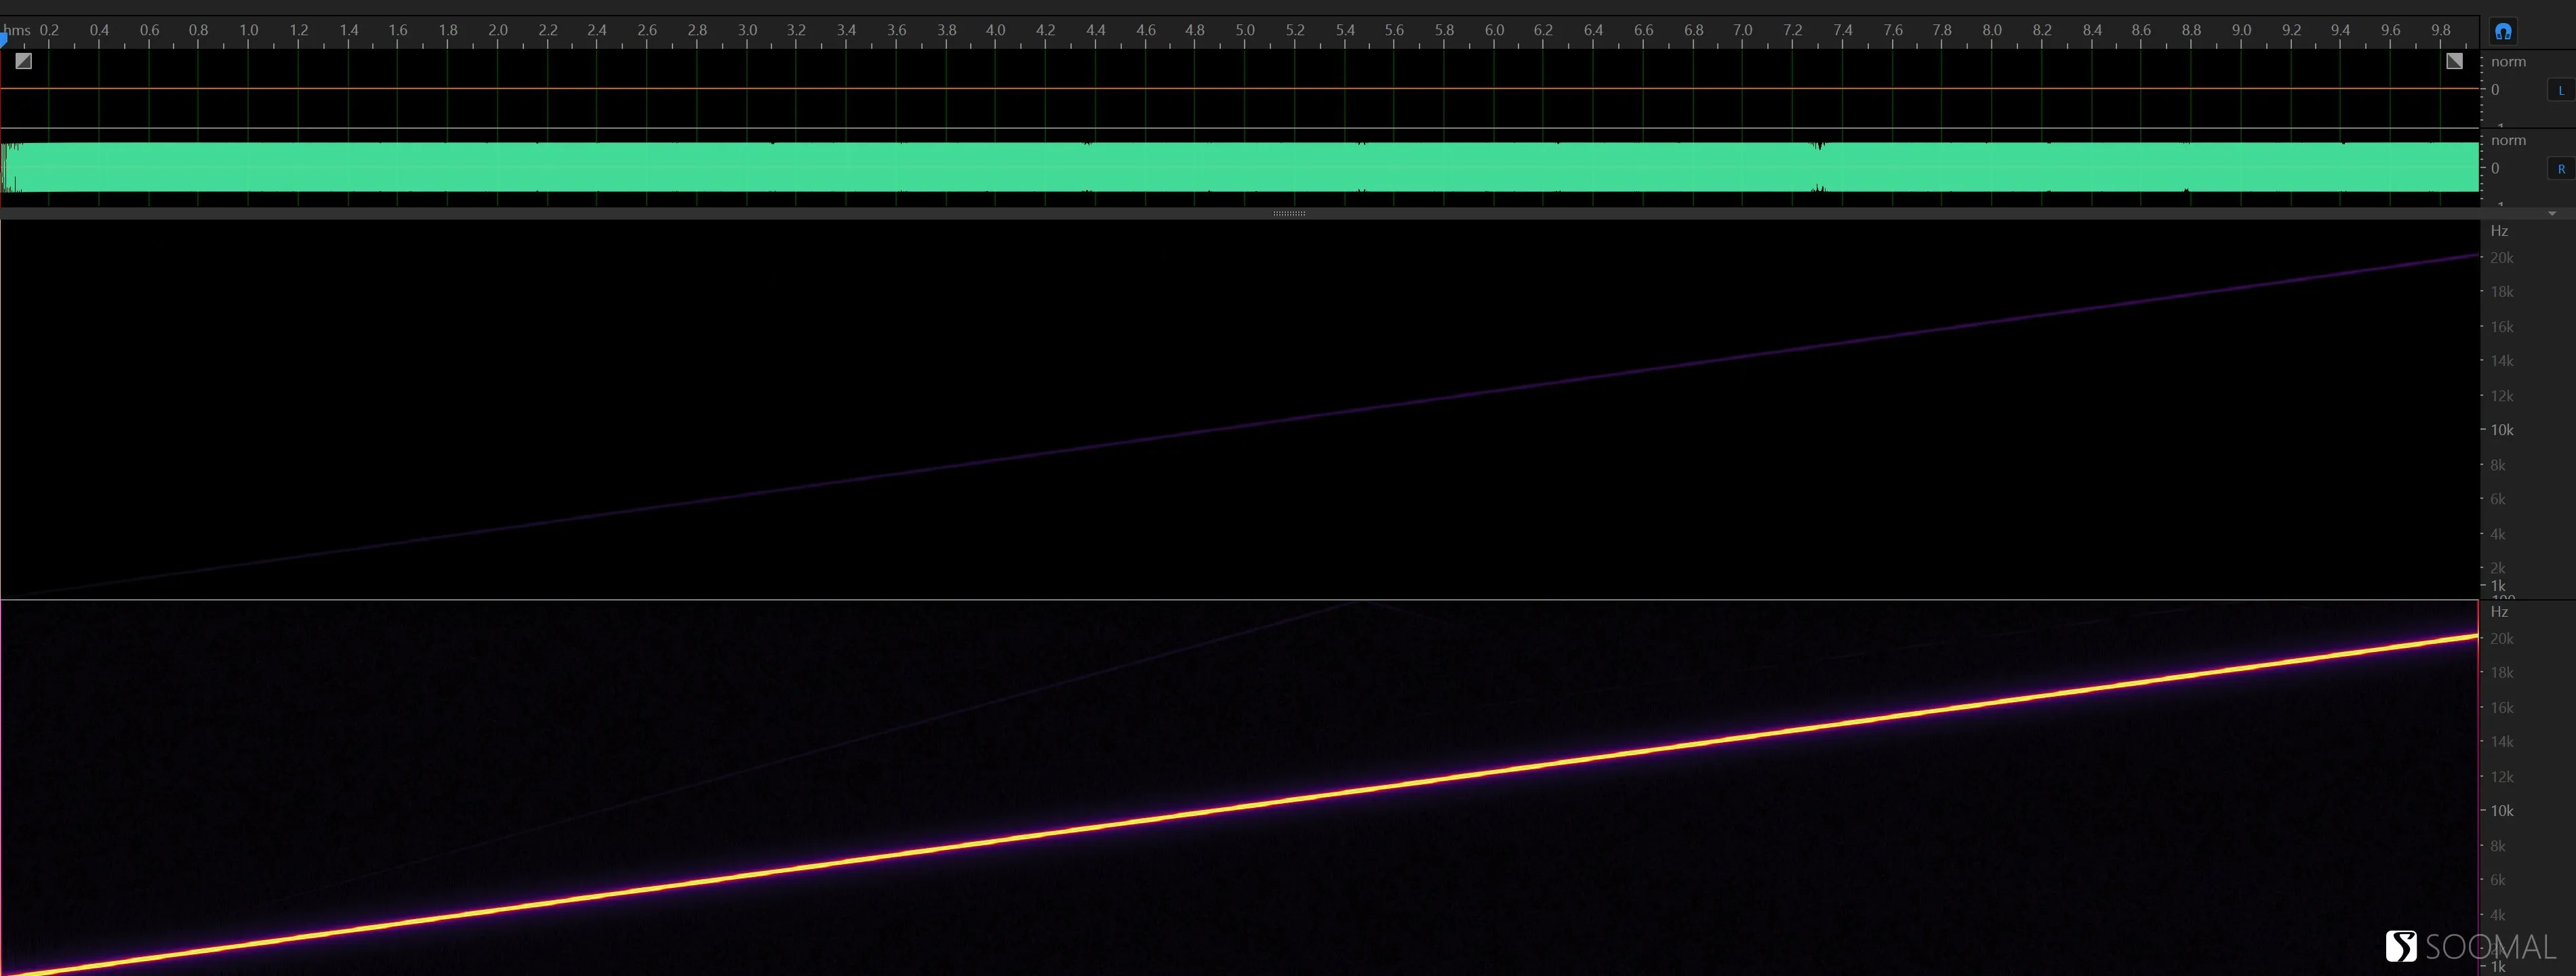Toggle the blue magnet snapping icon
This screenshot has height=976, width=2576.
(2503, 31)
